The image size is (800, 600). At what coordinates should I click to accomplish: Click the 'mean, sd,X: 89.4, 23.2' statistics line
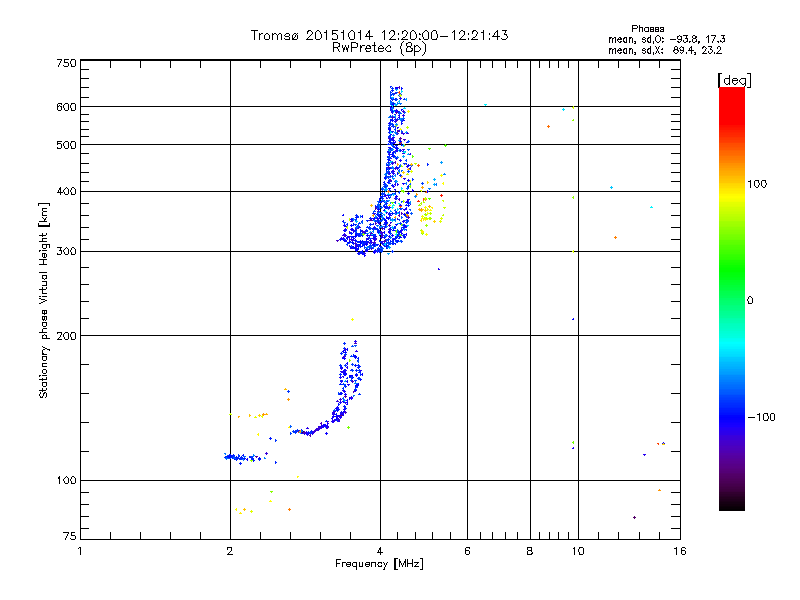coord(665,51)
